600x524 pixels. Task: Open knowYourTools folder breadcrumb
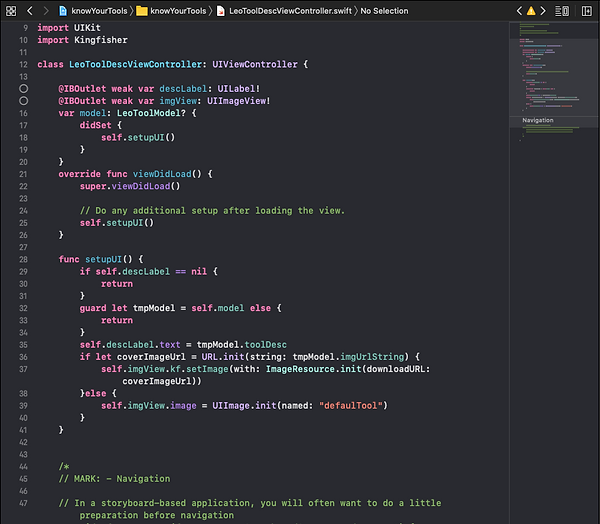178,11
